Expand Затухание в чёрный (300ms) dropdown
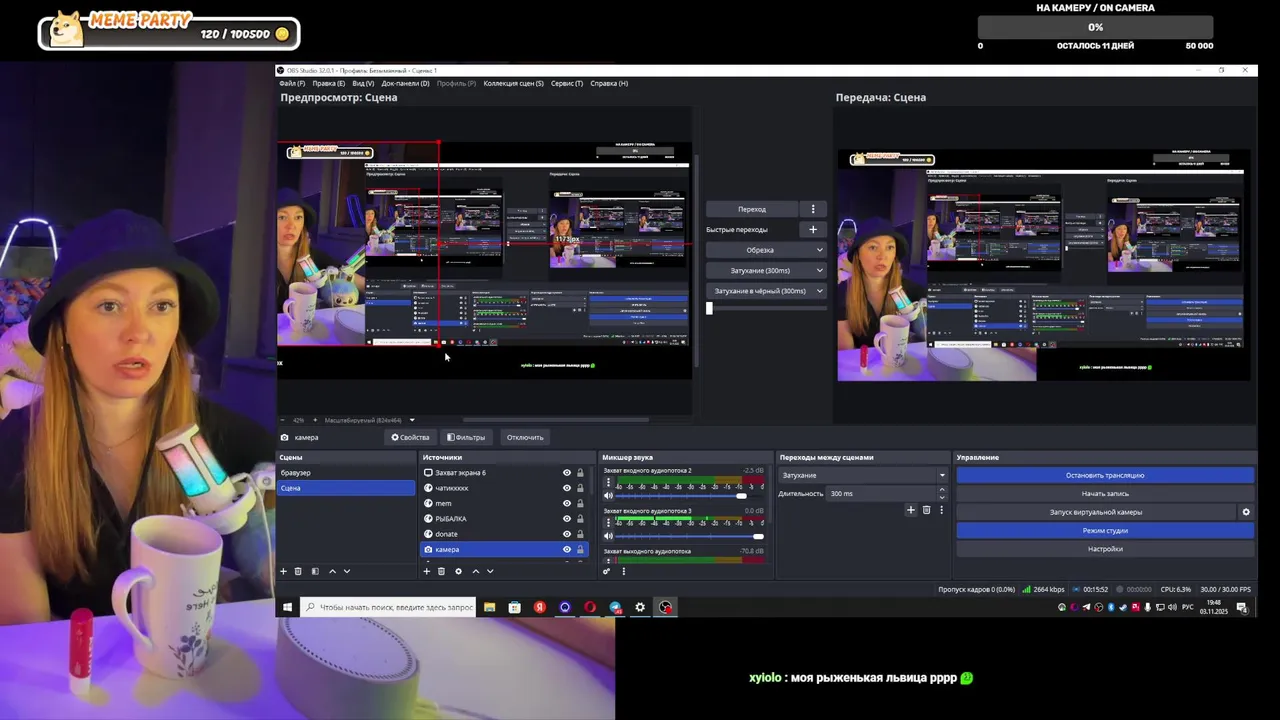The height and width of the screenshot is (720, 1280). coord(819,291)
